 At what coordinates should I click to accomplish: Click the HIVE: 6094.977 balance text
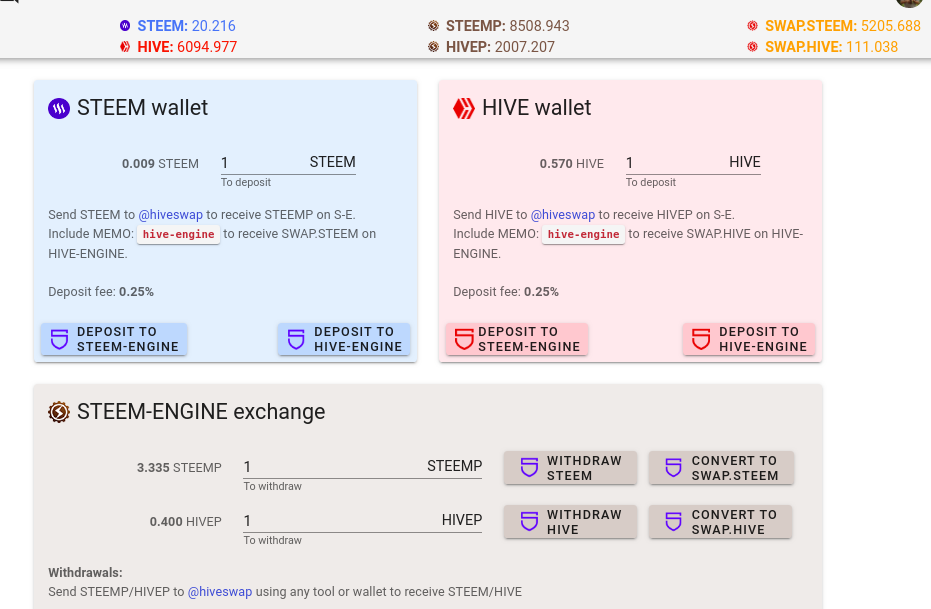click(x=187, y=47)
